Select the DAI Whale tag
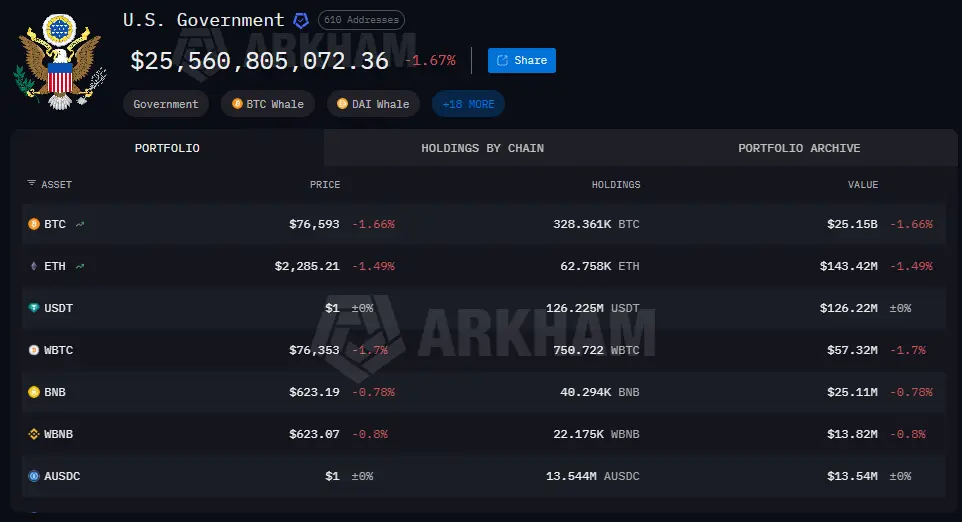The width and height of the screenshot is (962, 522). click(x=373, y=104)
